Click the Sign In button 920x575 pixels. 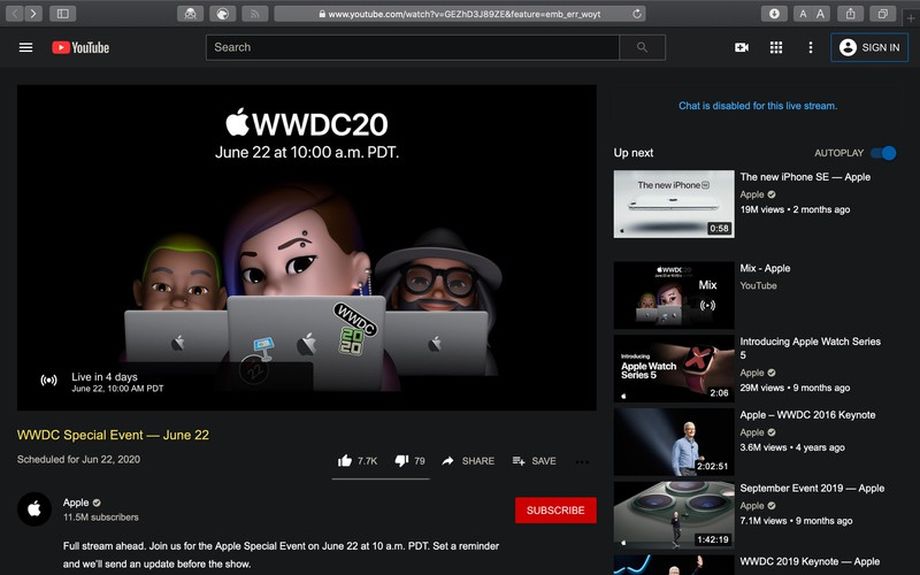pos(869,47)
